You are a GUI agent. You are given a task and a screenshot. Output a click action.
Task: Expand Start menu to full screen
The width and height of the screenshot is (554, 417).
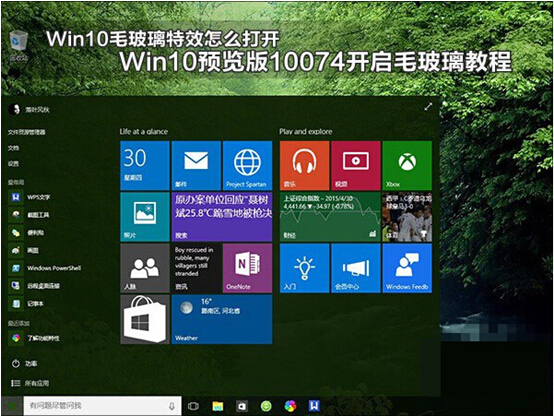coord(428,106)
